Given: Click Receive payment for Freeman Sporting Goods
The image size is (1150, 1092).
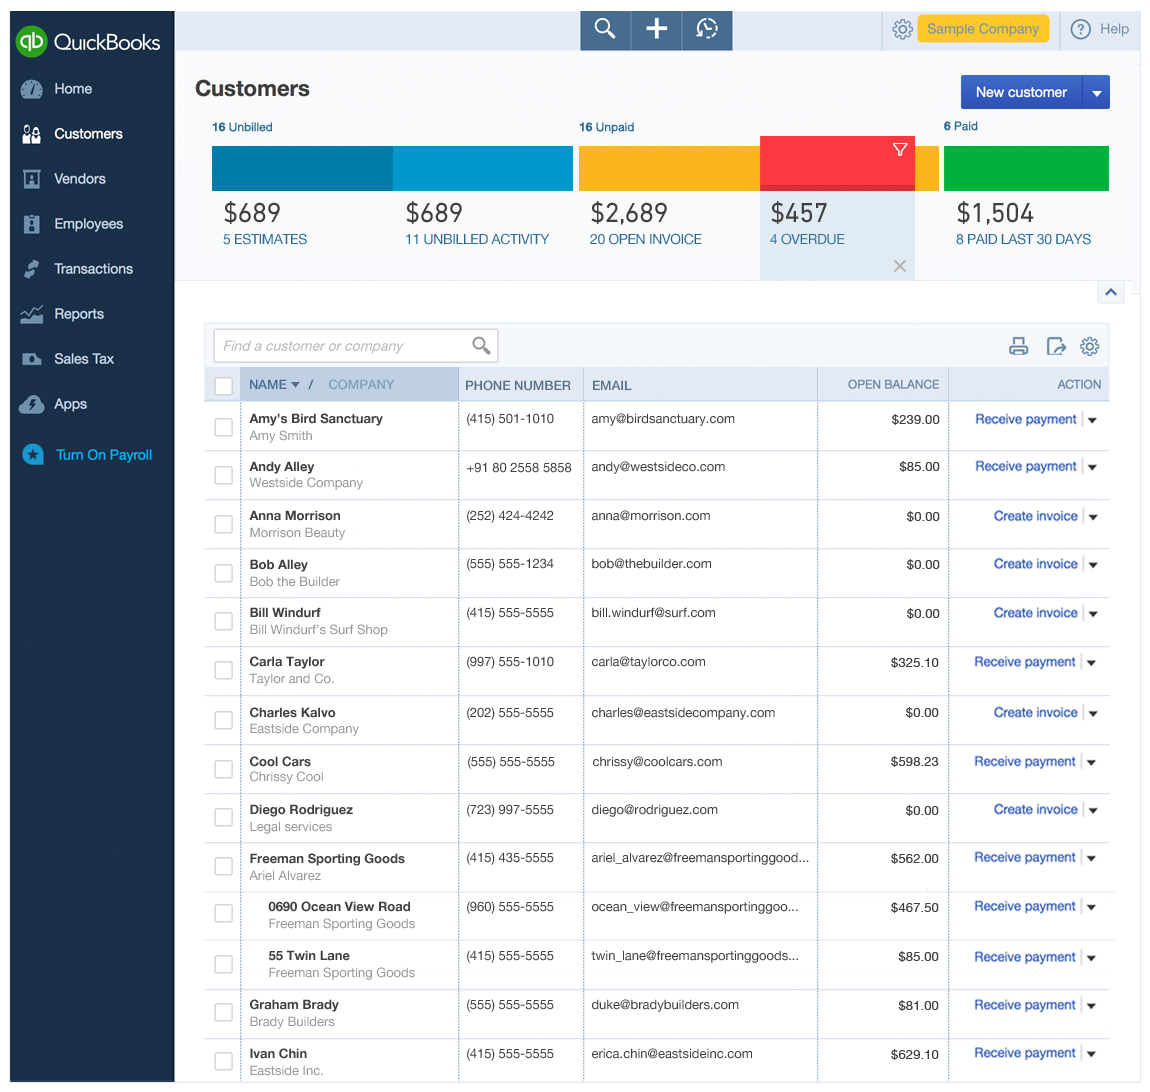Looking at the screenshot, I should tap(1025, 857).
